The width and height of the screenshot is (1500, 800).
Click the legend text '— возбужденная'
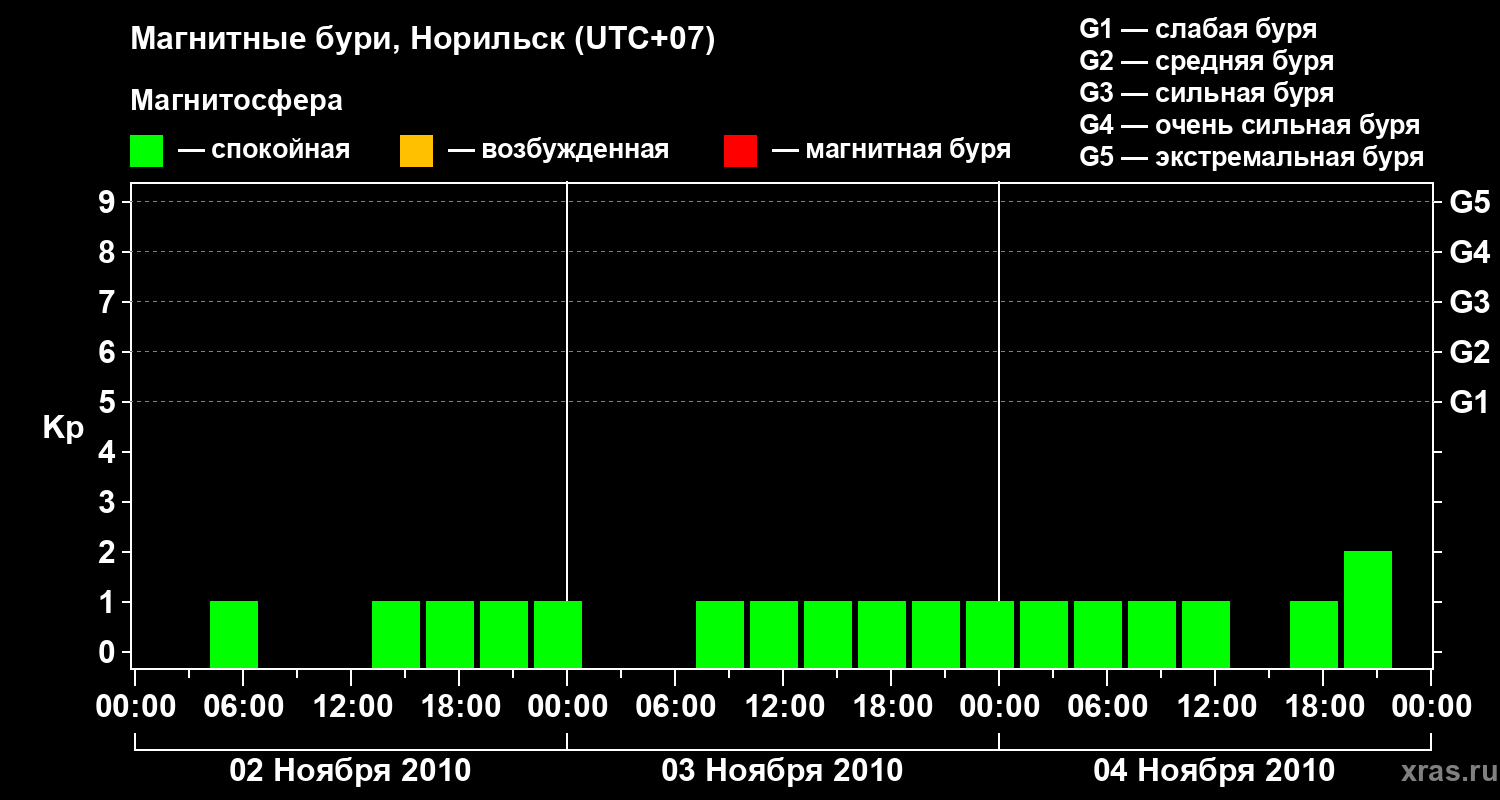coord(558,150)
